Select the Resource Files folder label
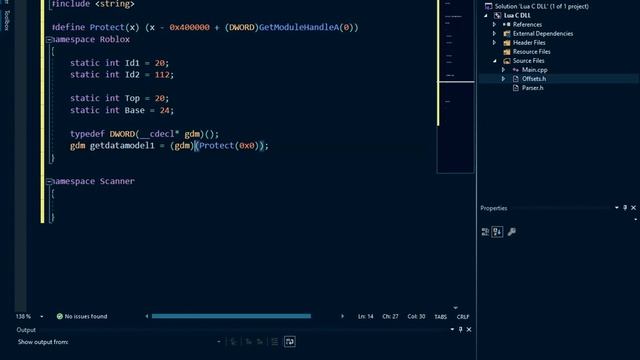 tap(531, 52)
